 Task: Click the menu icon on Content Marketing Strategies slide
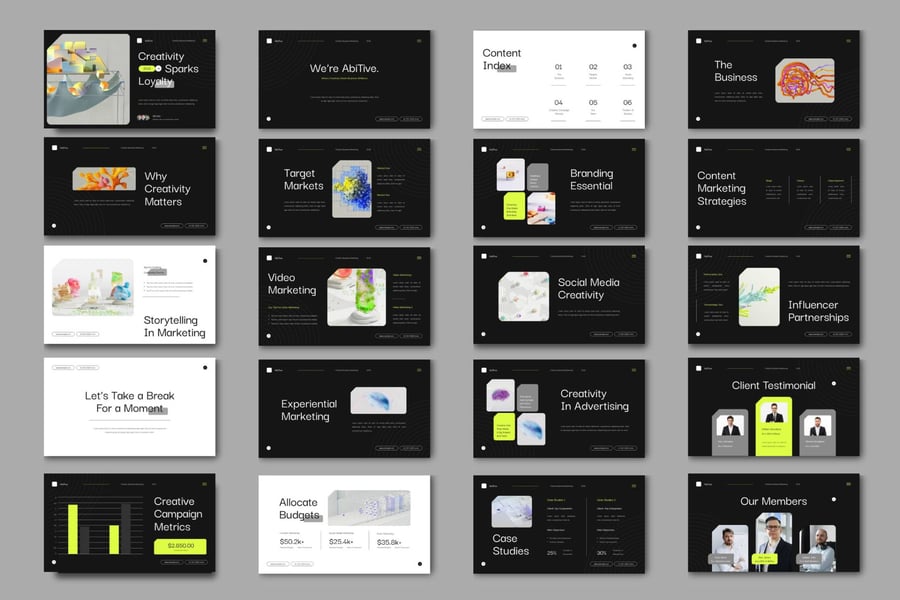coord(848,149)
